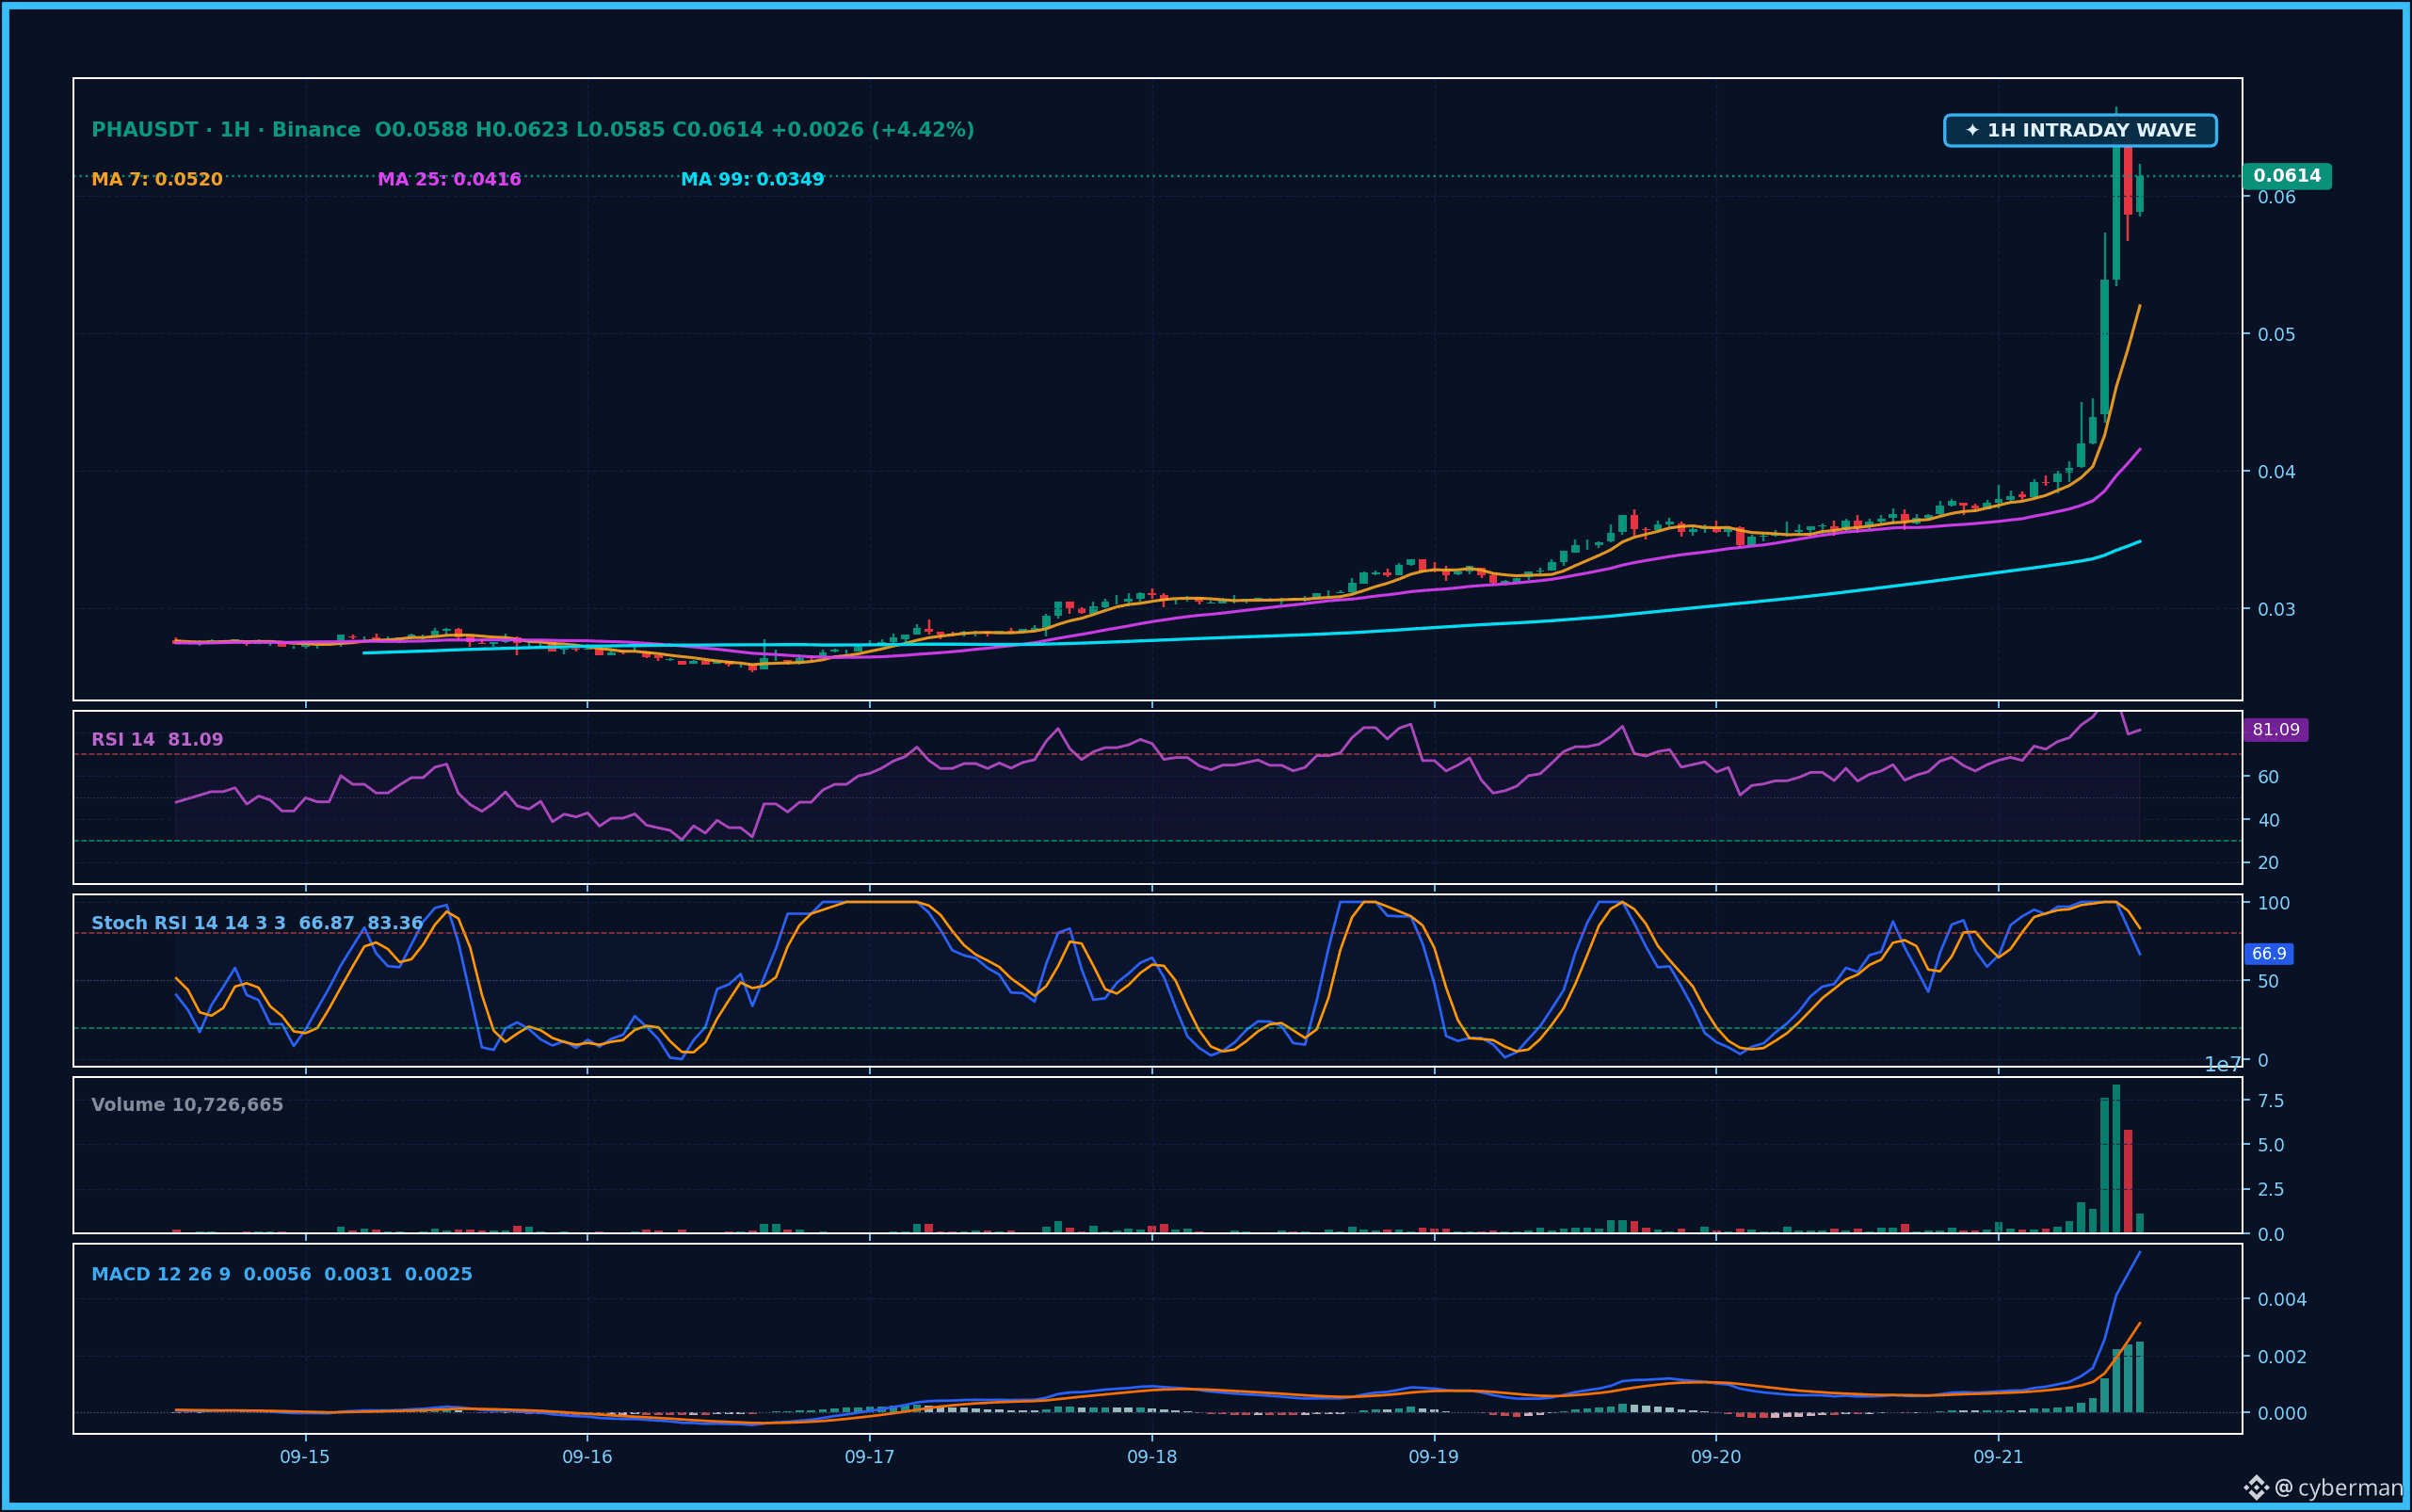Click the MA 7: 0.0520 label
Screen dimensions: 2412x1512
157,180
